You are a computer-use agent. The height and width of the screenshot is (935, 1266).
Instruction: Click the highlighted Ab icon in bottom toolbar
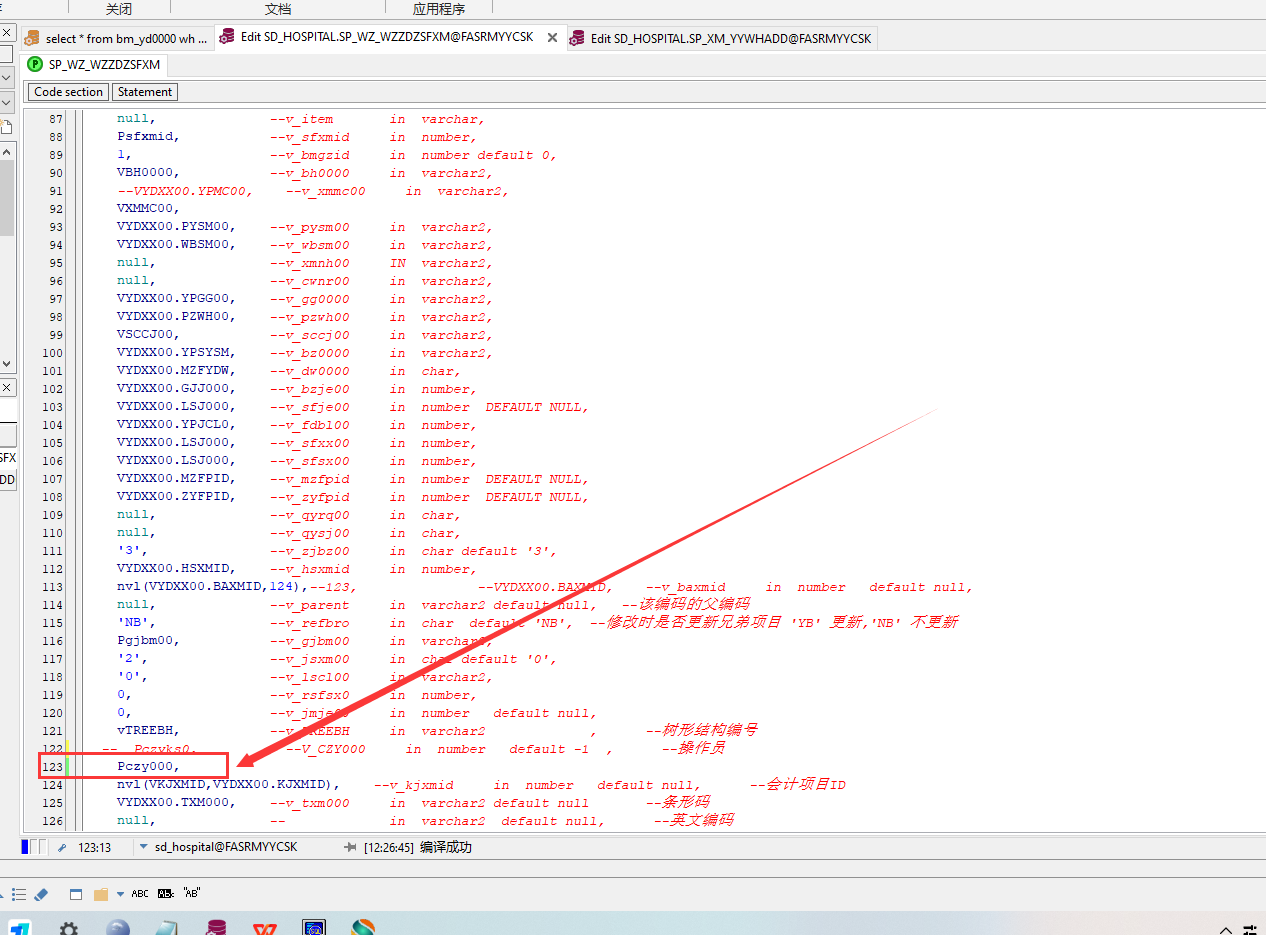pos(166,894)
